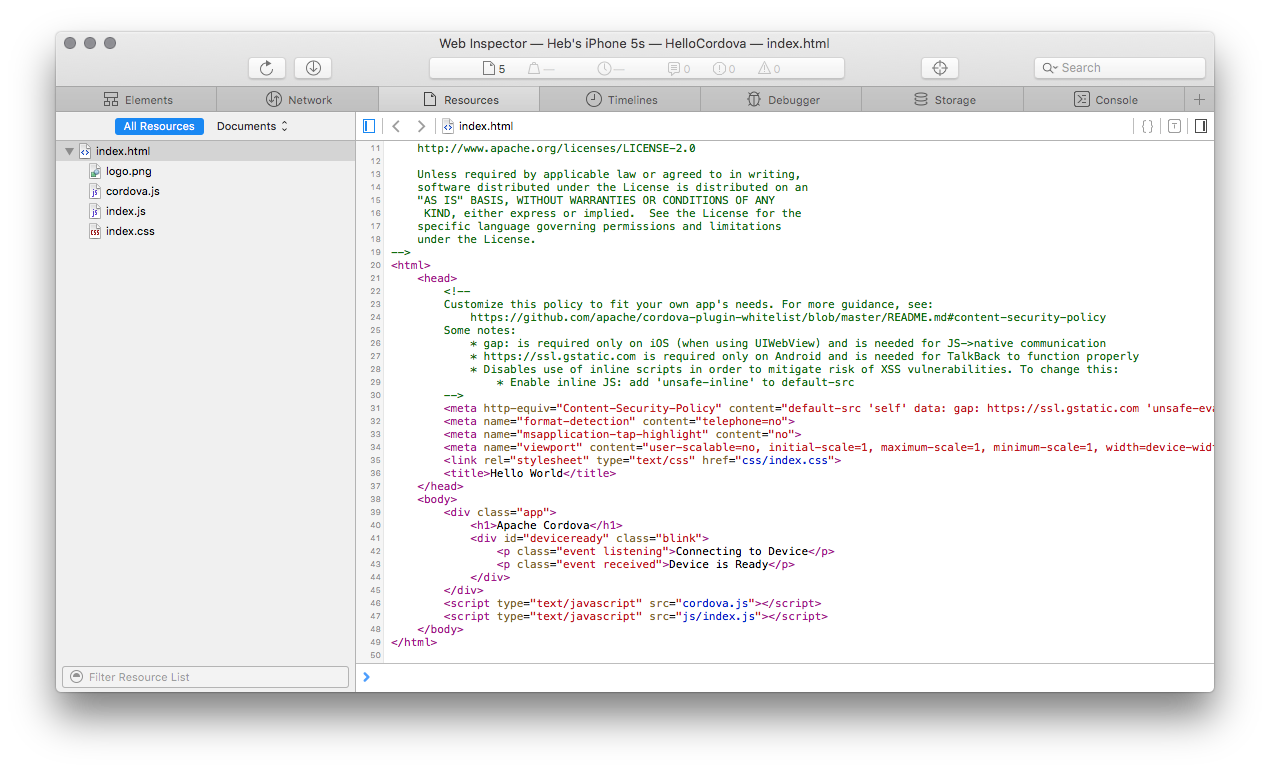This screenshot has height=772, width=1270.
Task: Go back in resource history
Action: pos(396,126)
